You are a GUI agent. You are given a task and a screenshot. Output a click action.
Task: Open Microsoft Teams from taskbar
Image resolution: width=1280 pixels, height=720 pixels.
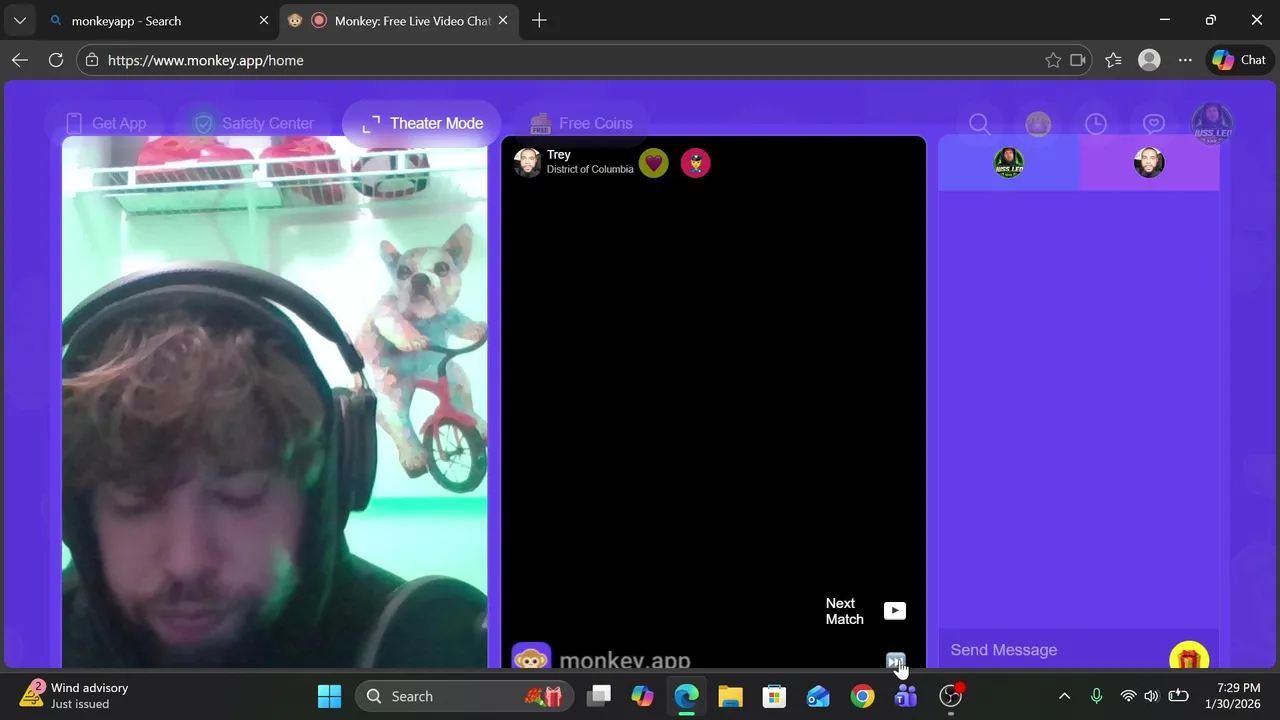tap(906, 696)
